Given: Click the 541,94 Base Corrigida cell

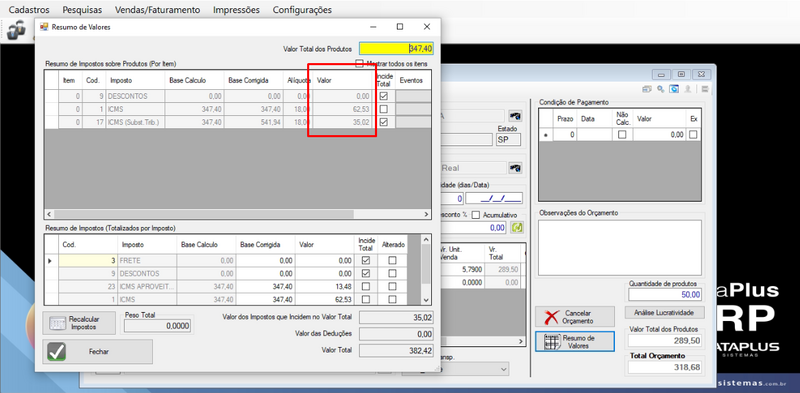Looking at the screenshot, I should tap(254, 122).
